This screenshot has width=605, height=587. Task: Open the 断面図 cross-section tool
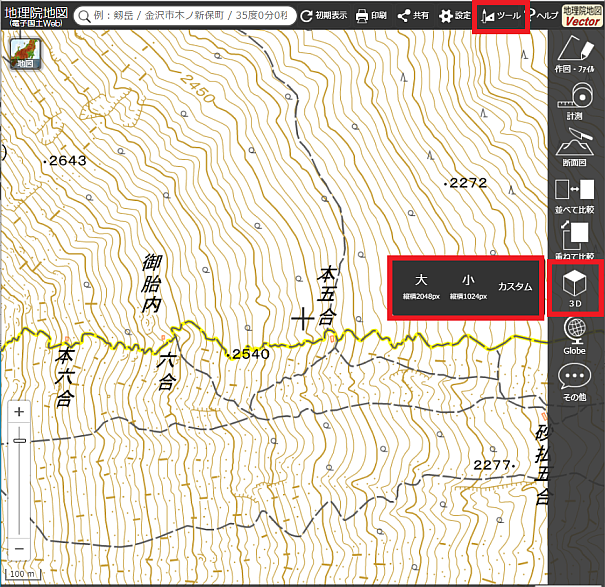[574, 149]
